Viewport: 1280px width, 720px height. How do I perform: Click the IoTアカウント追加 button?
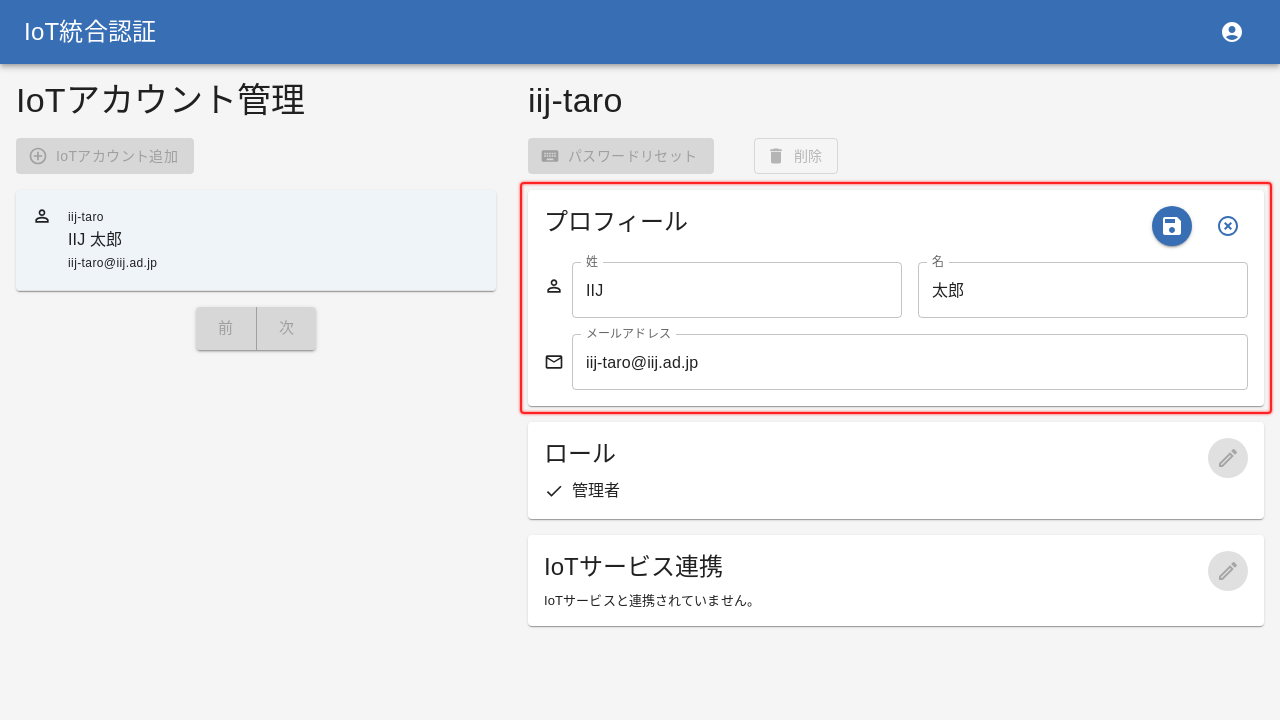[x=105, y=156]
